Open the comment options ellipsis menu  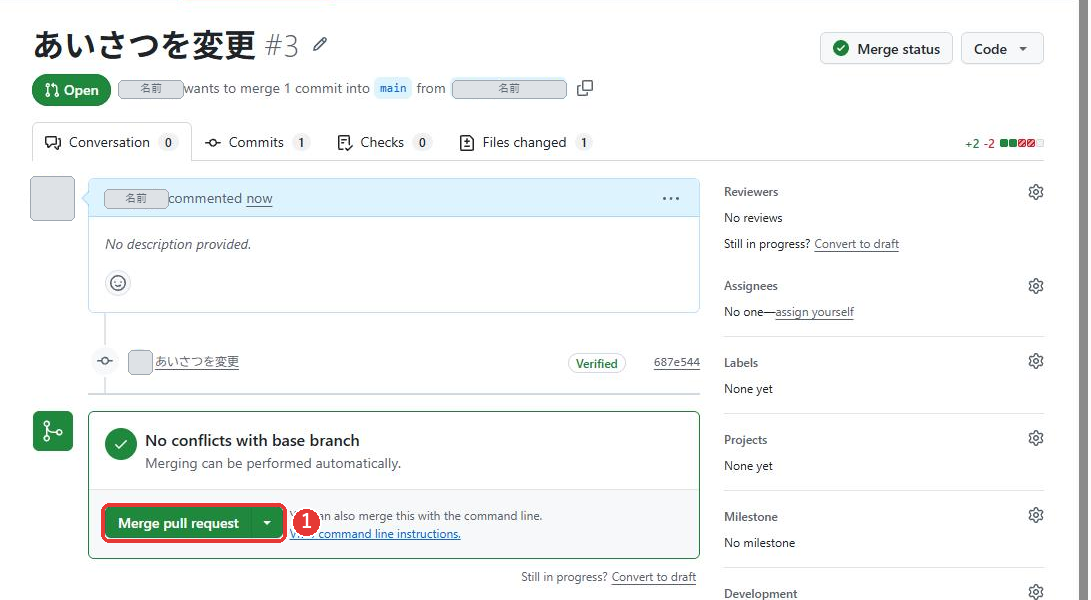point(671,199)
